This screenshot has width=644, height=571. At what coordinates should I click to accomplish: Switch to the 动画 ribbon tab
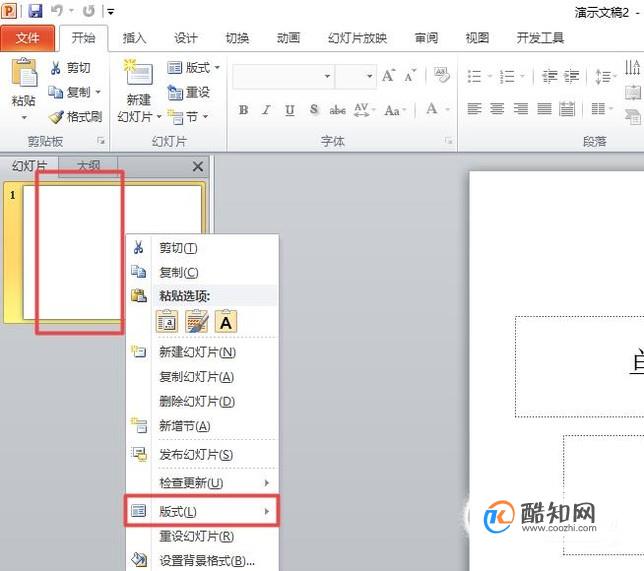pos(288,38)
